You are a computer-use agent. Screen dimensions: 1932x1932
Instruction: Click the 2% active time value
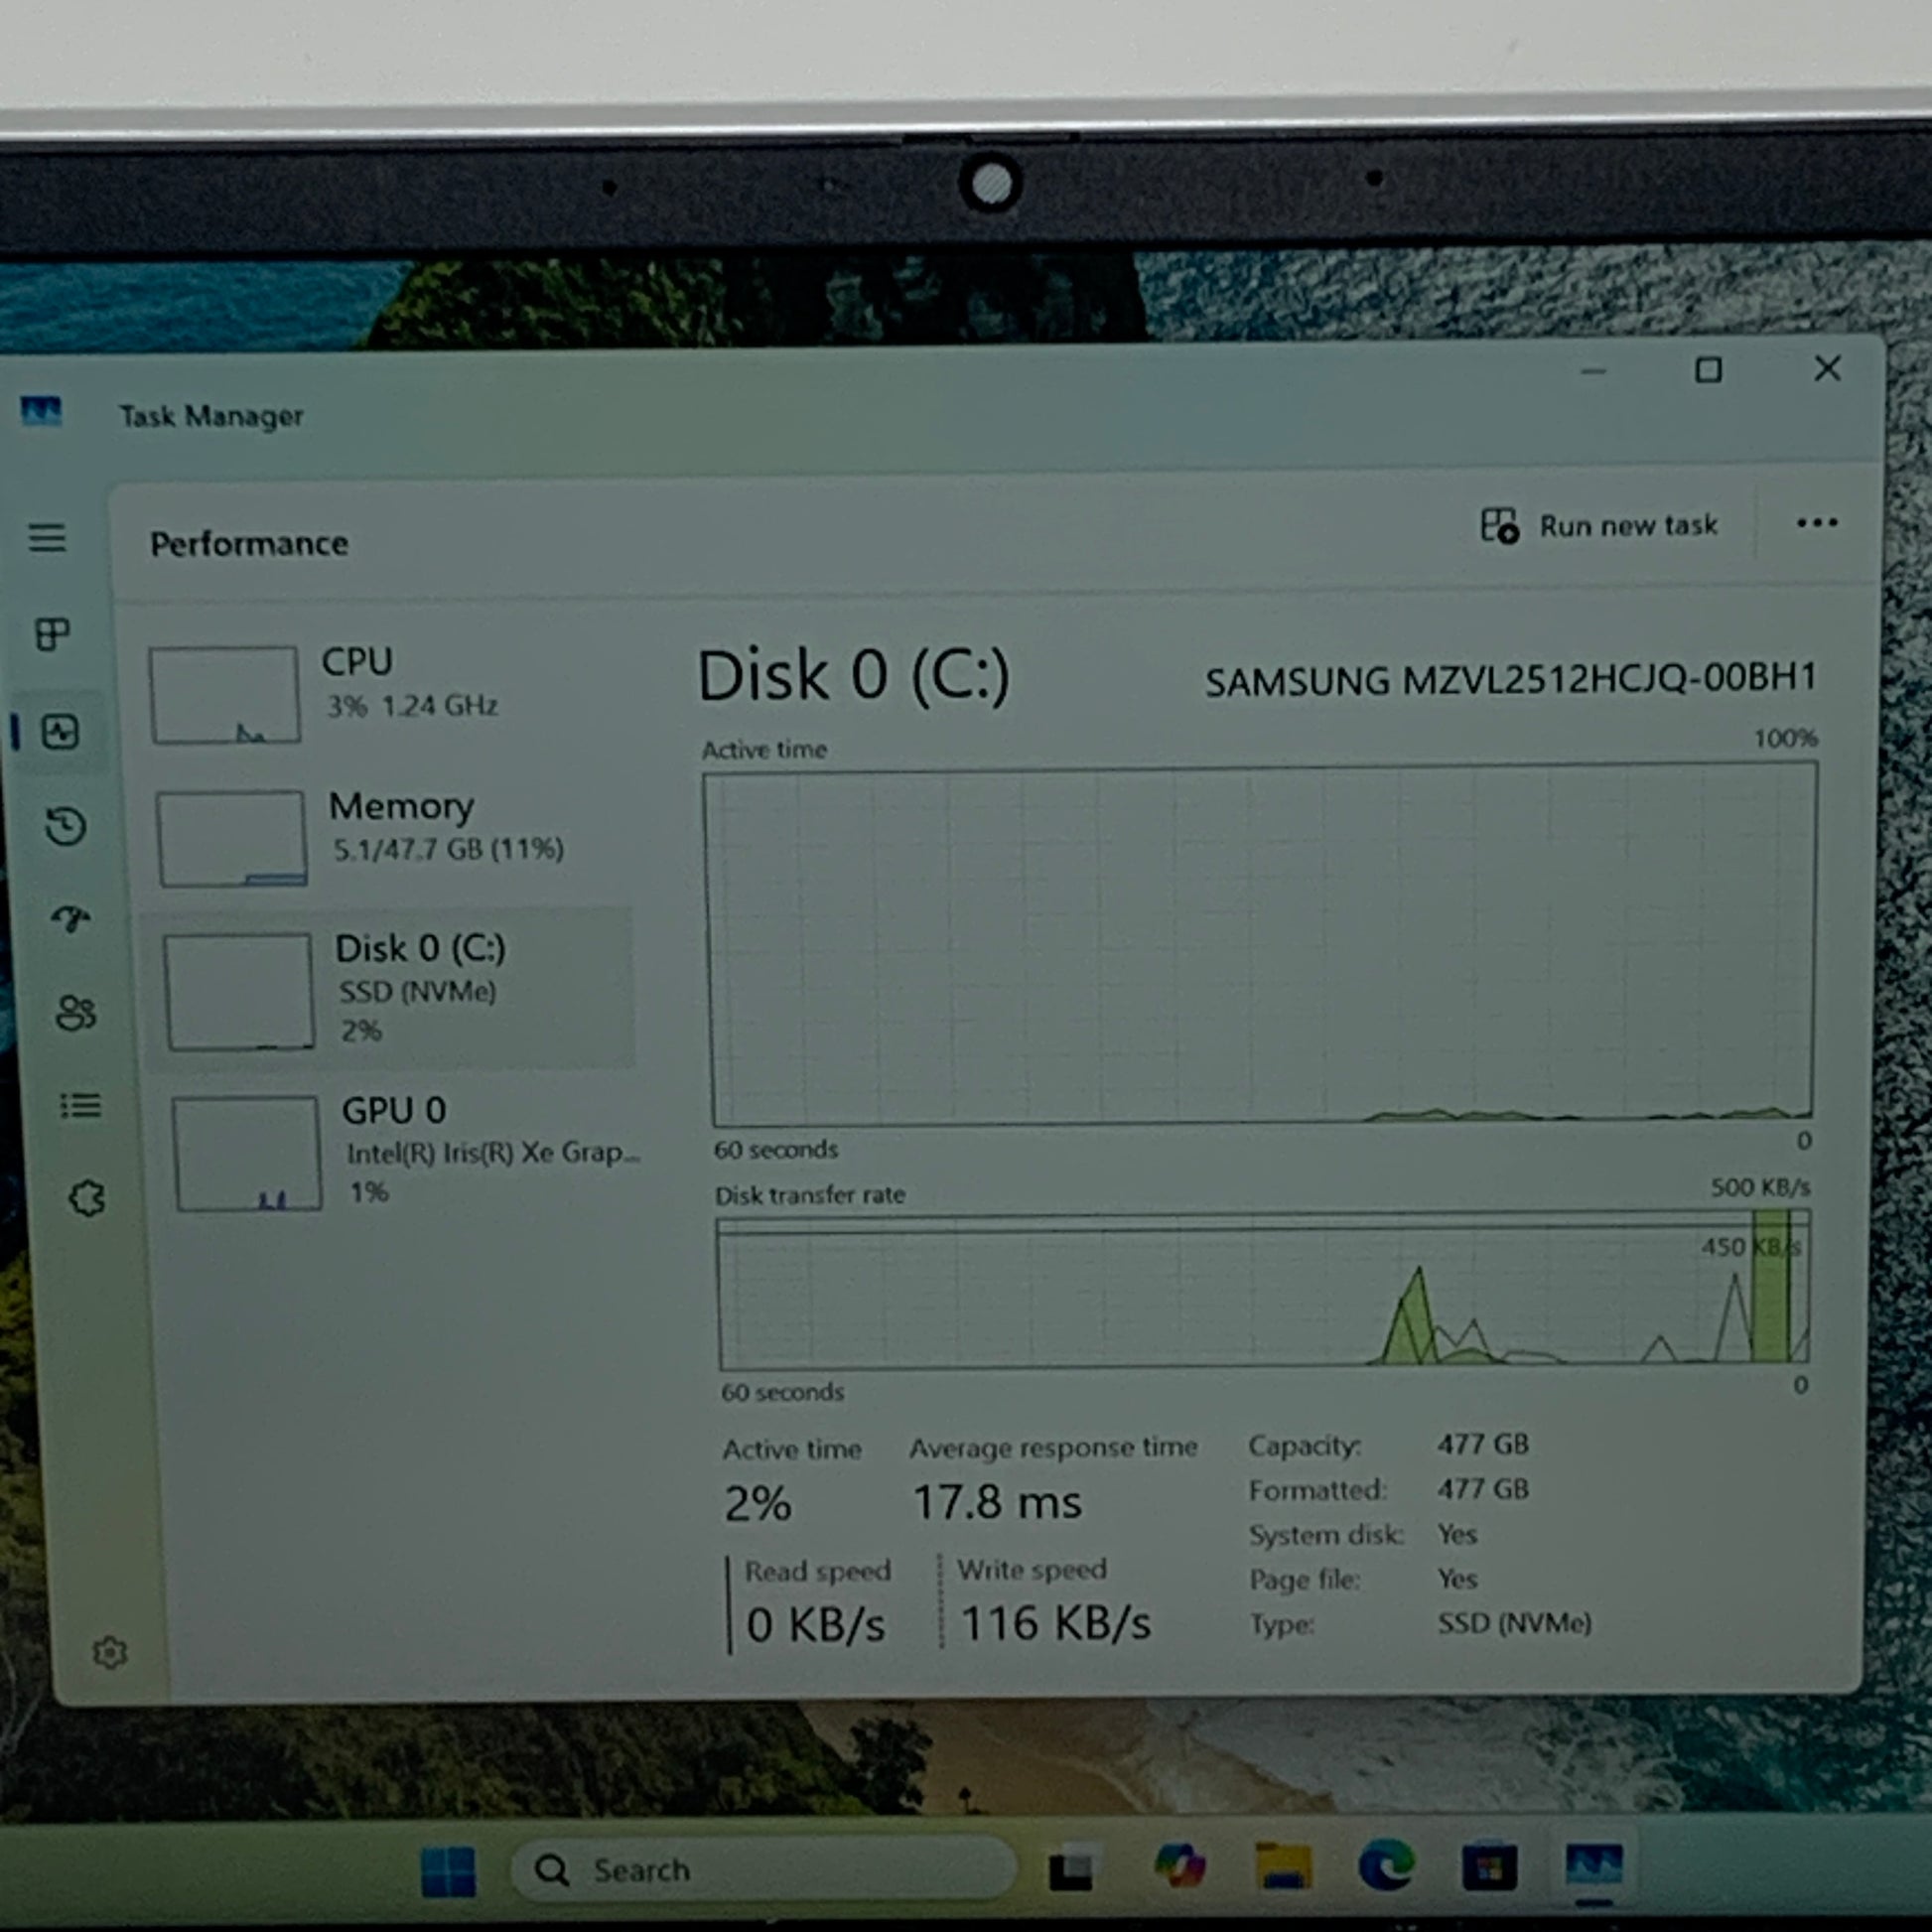coord(758,1503)
